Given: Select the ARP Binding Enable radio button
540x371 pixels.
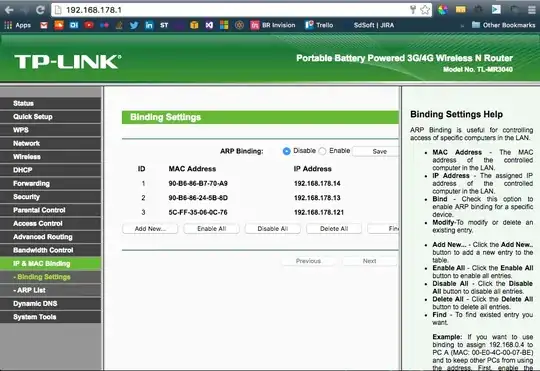Looking at the screenshot, I should tap(322, 151).
